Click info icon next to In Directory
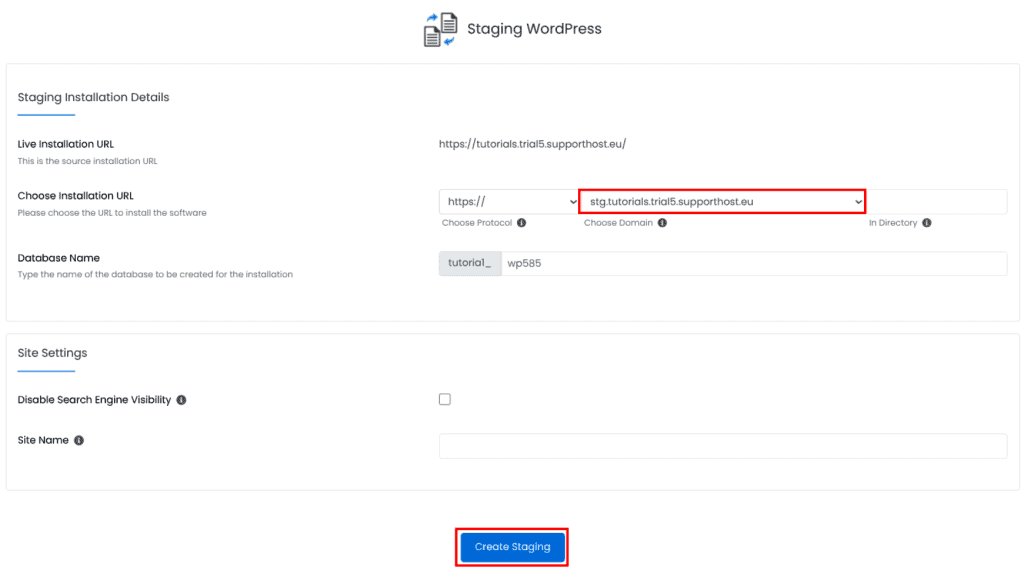1024x570 pixels. pos(927,223)
